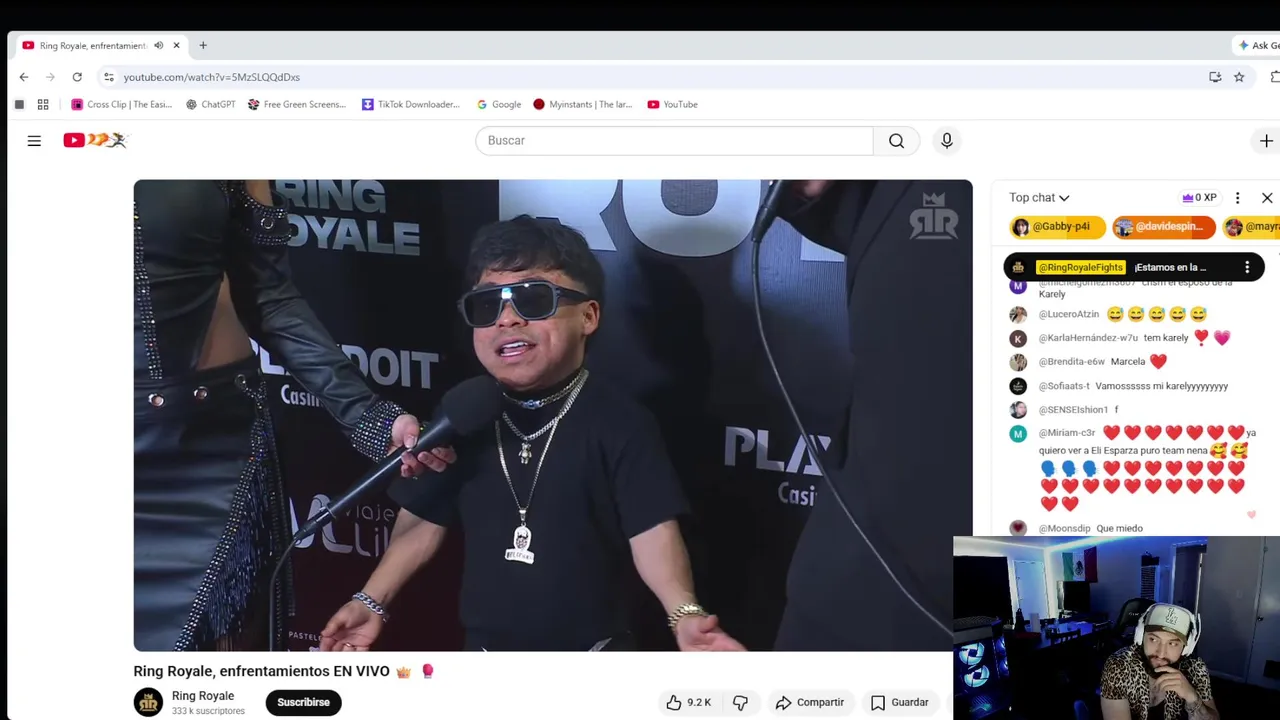
Task: Open Ring Royale channel name link
Action: (x=203, y=696)
